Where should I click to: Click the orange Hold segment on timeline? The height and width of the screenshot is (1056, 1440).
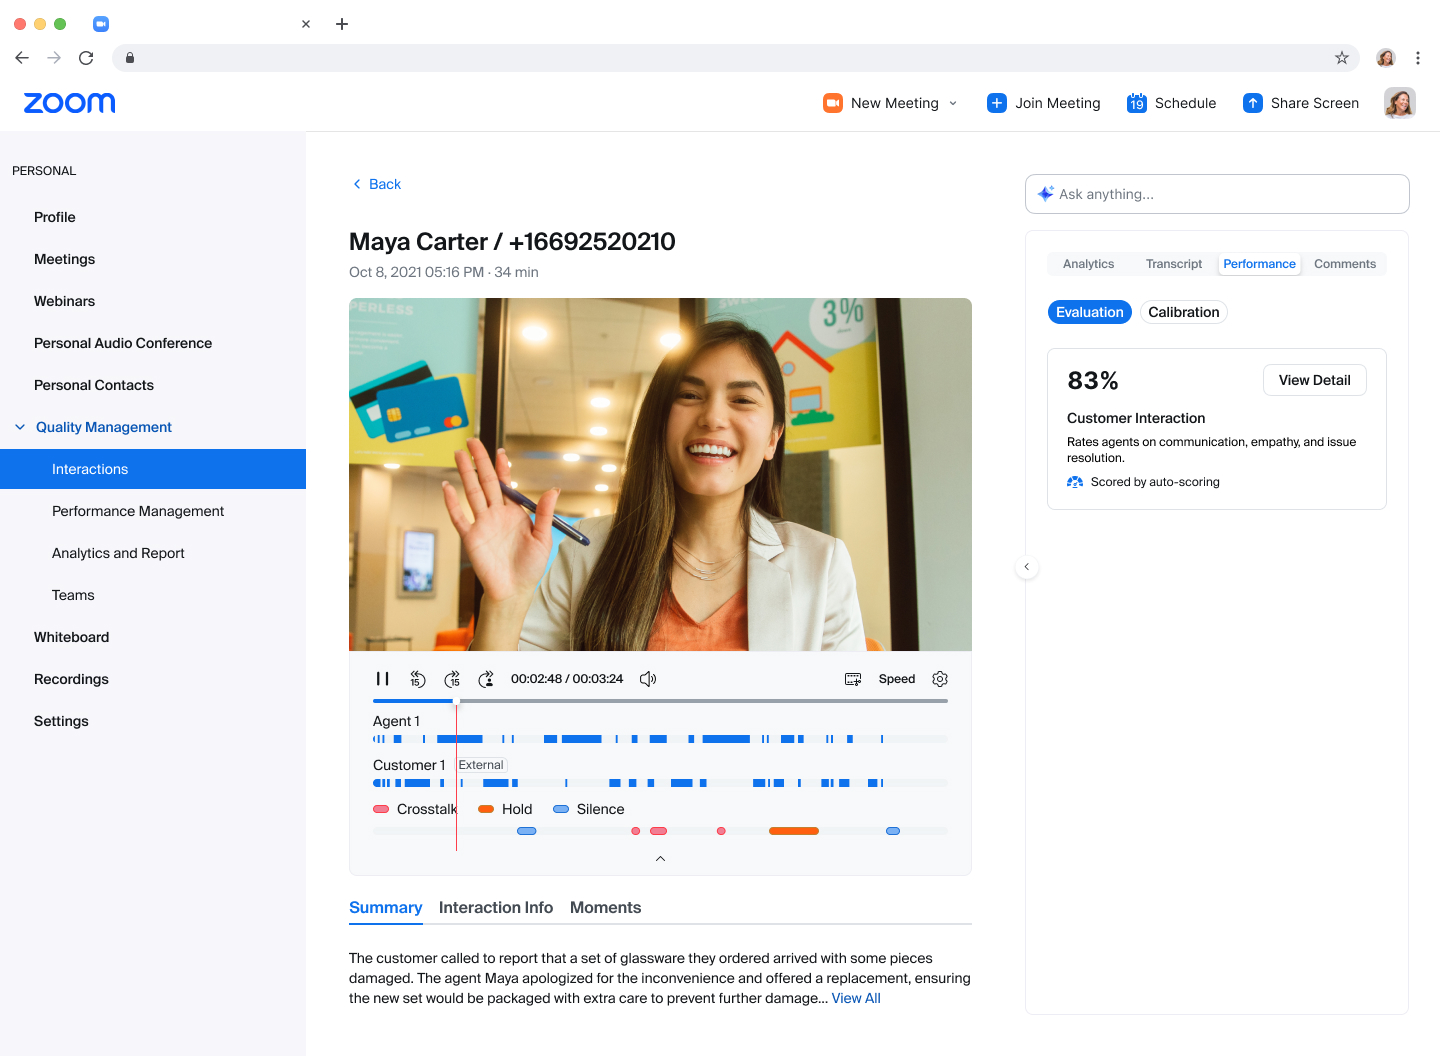coord(793,831)
